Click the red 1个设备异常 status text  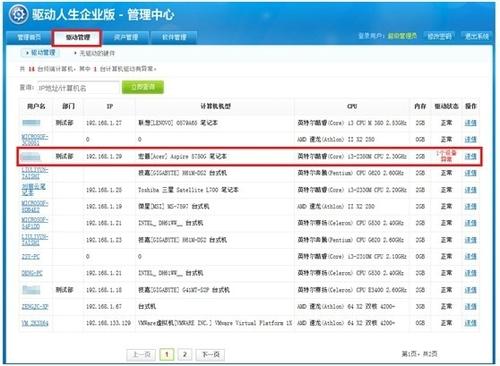[x=446, y=156]
